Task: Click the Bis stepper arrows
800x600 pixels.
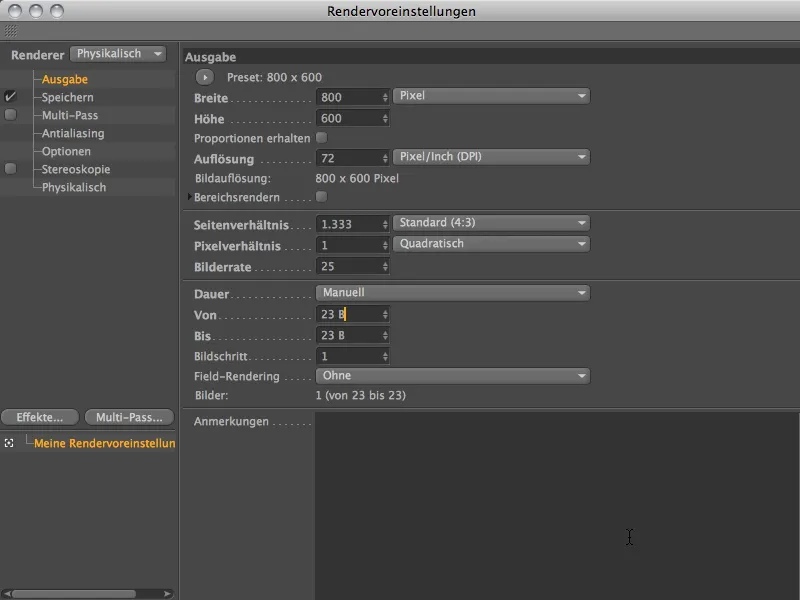Action: click(x=385, y=336)
